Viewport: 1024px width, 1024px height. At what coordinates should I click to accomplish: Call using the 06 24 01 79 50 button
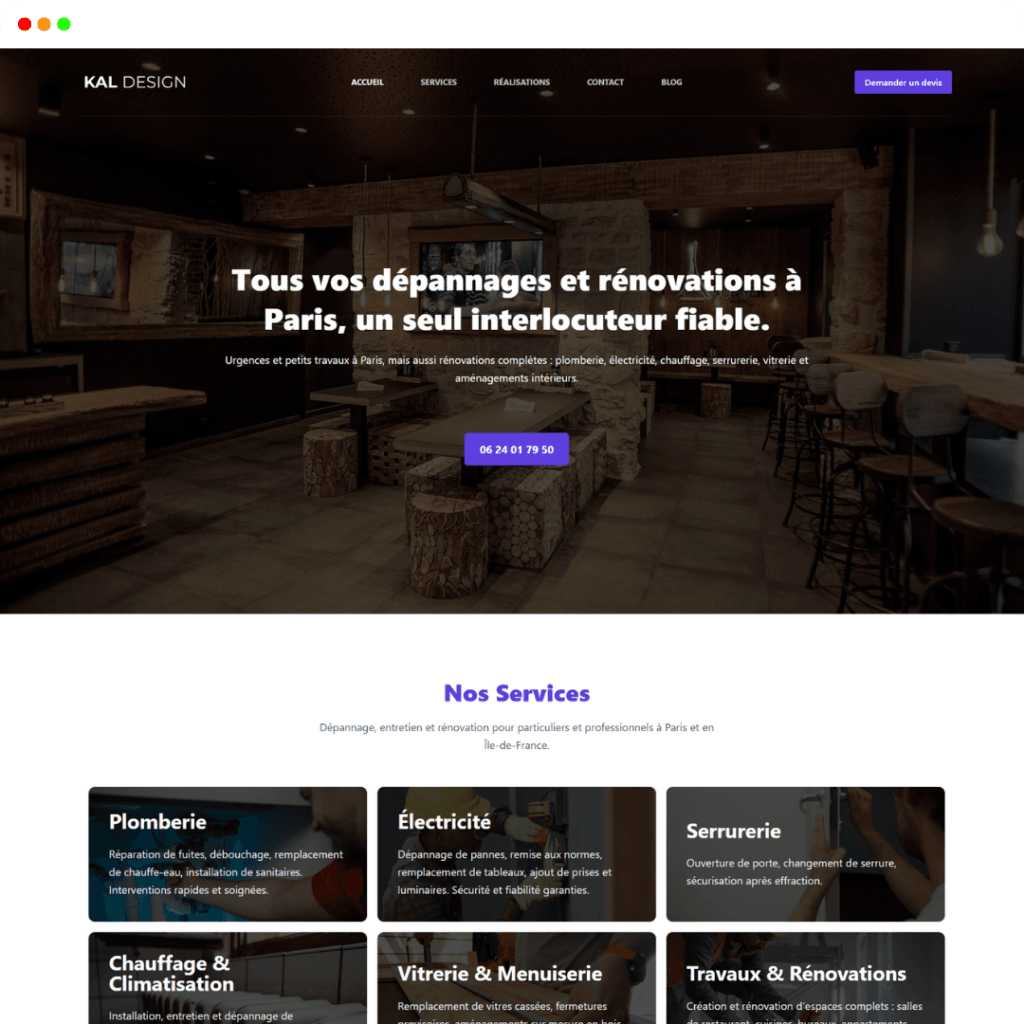tap(516, 449)
